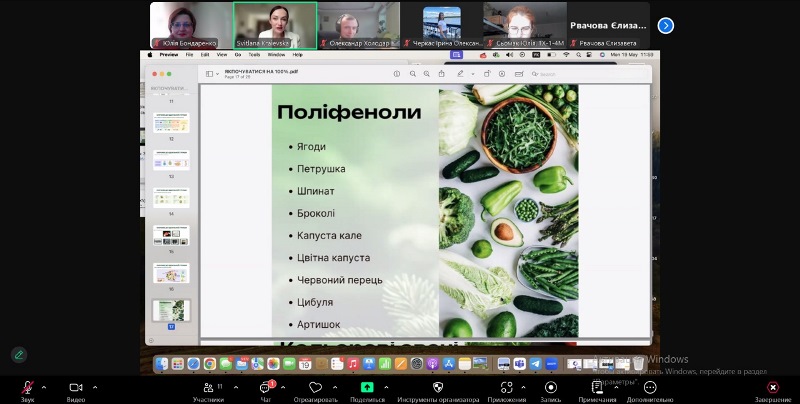Open Safari from the macOS dock
Viewport: 800px width, 404px height.
pos(193,364)
